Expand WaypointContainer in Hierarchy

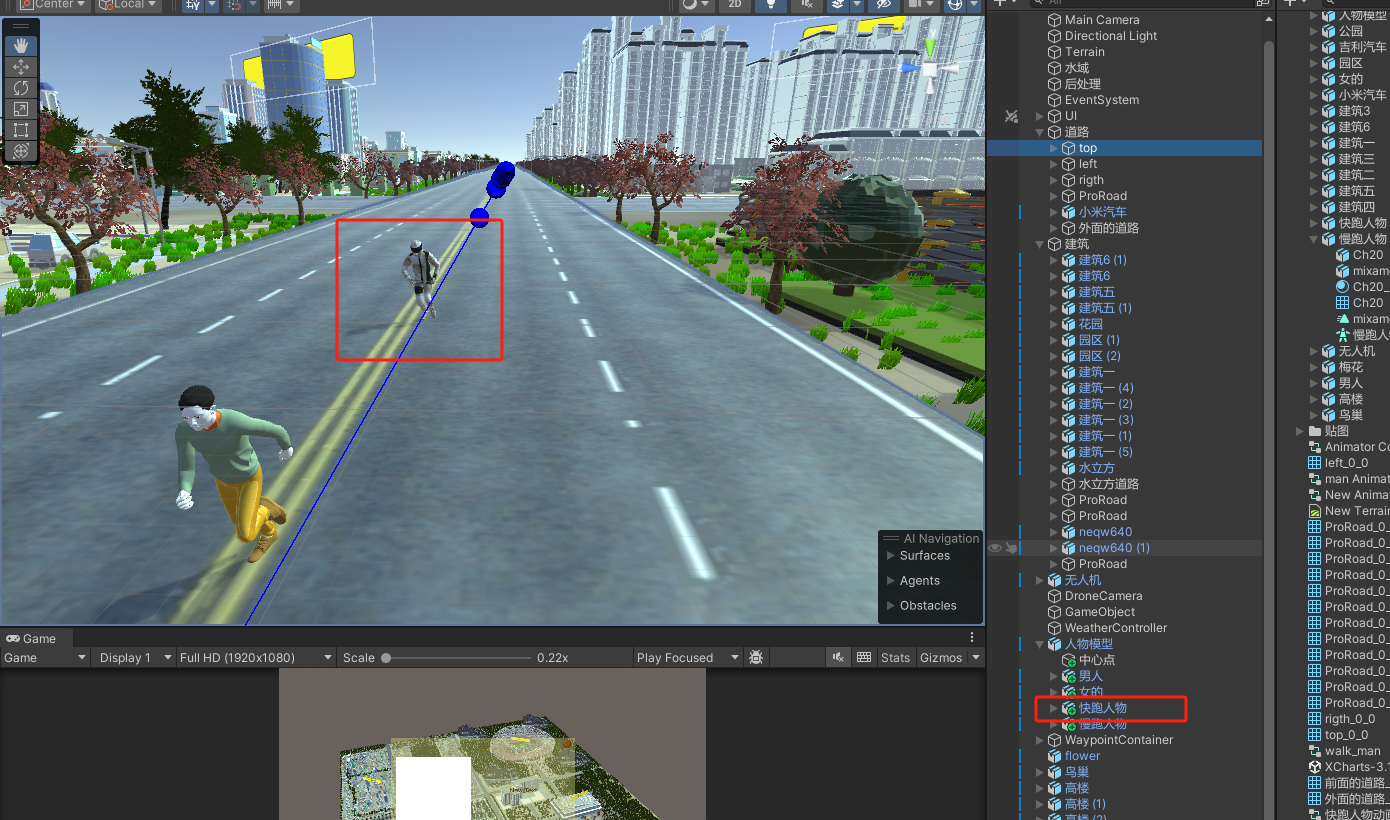[1040, 740]
